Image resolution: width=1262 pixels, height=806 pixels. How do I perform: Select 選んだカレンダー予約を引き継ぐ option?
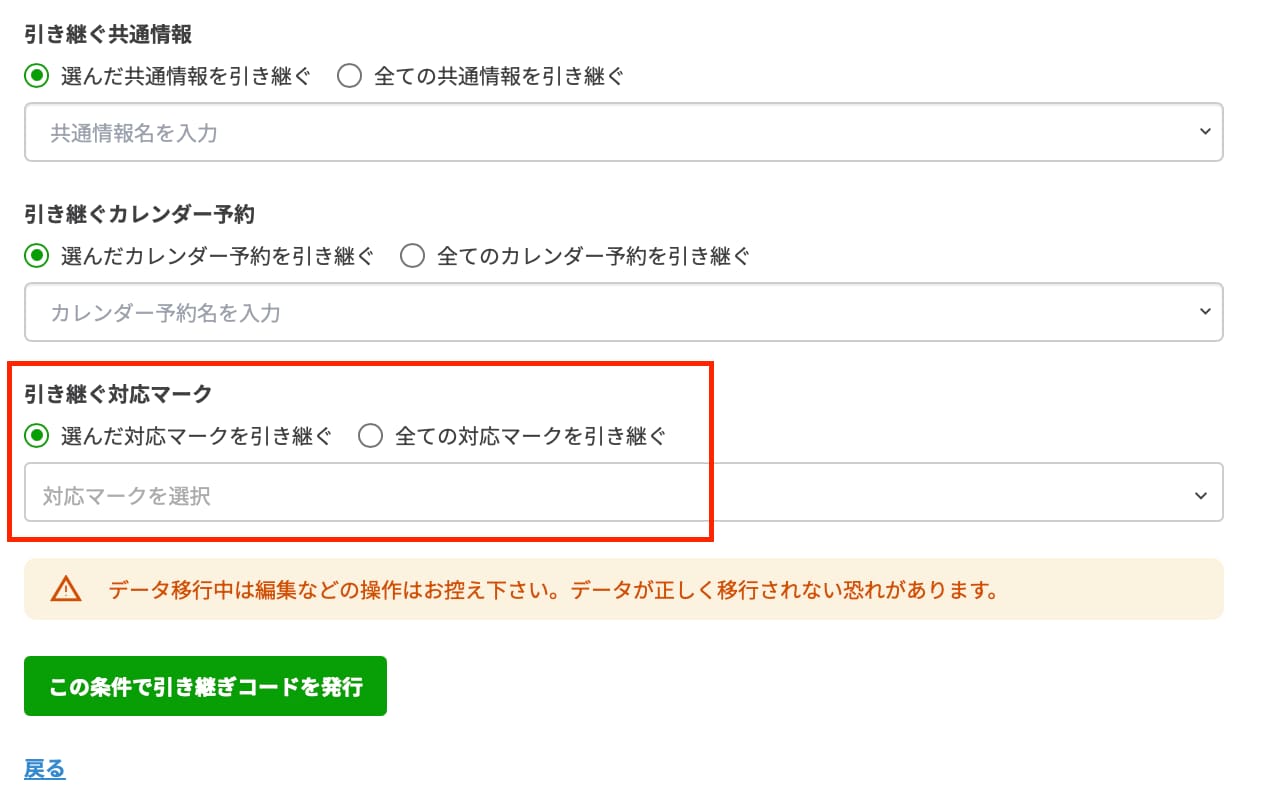point(36,256)
